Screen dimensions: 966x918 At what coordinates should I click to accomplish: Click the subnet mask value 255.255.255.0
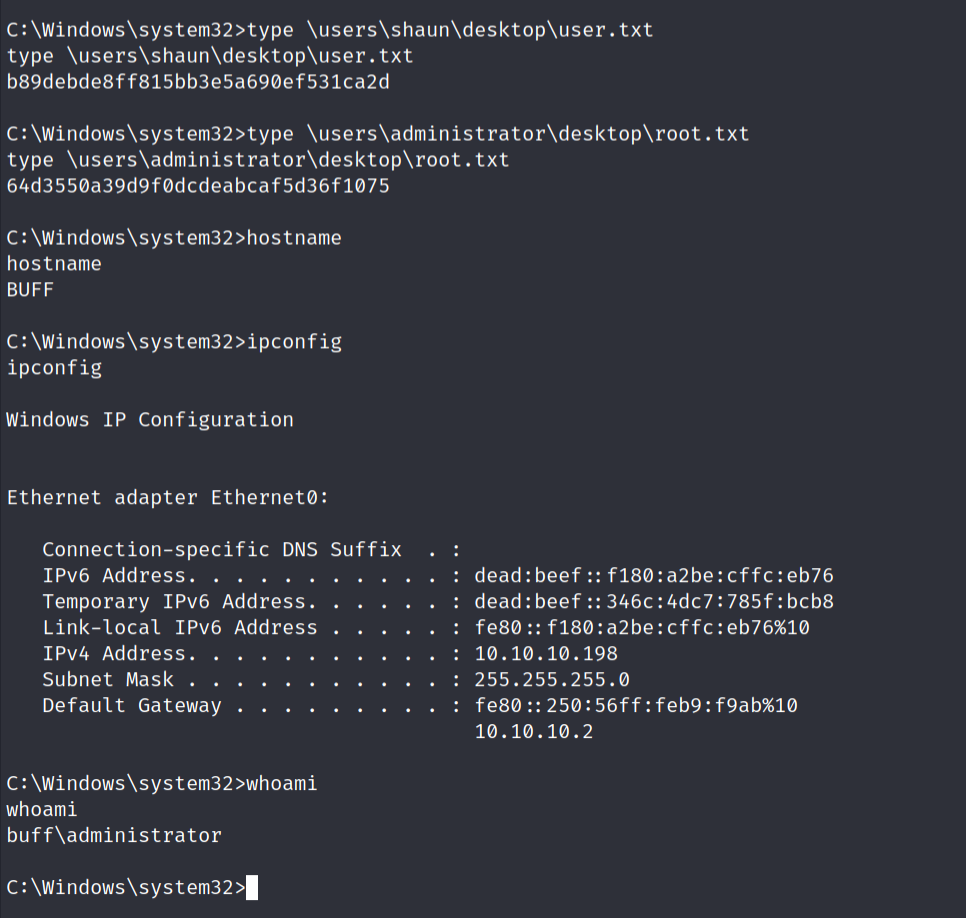pyautogui.click(x=552, y=680)
